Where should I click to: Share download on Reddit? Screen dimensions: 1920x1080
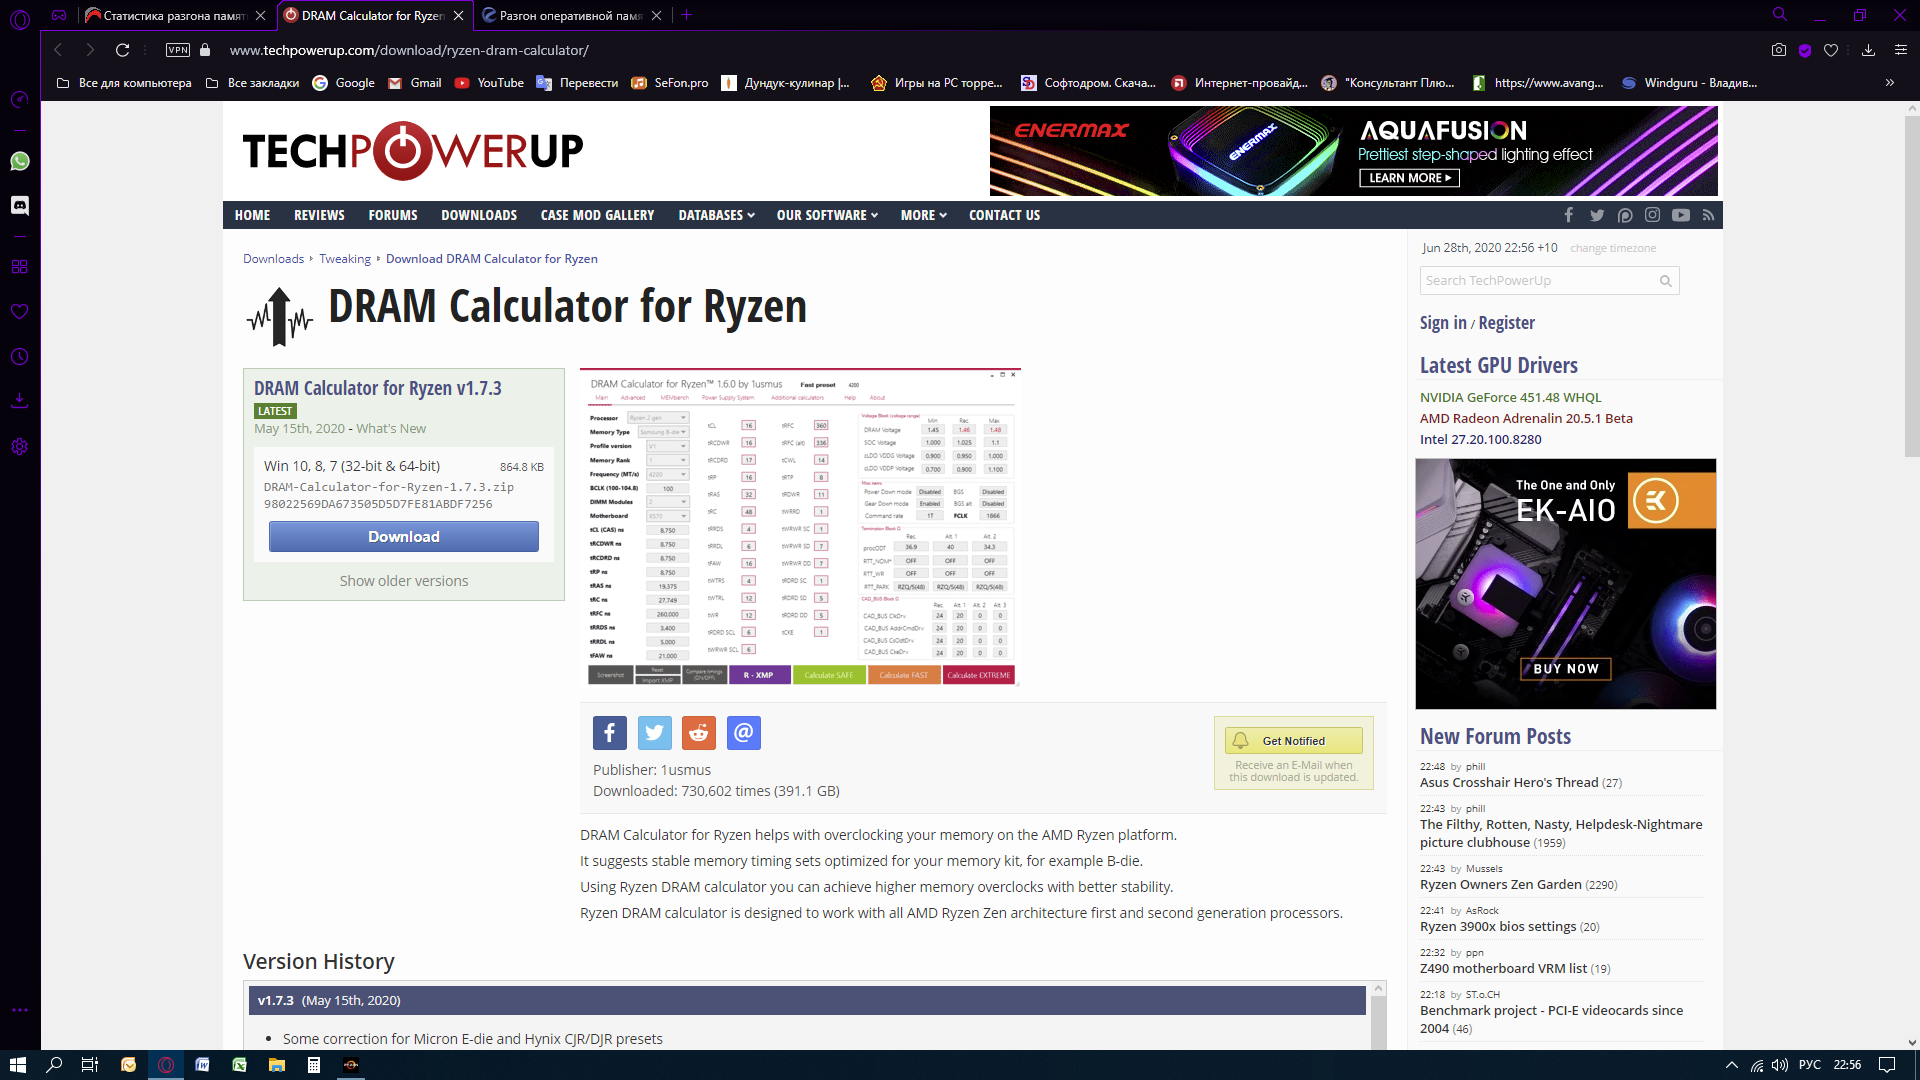tap(699, 733)
